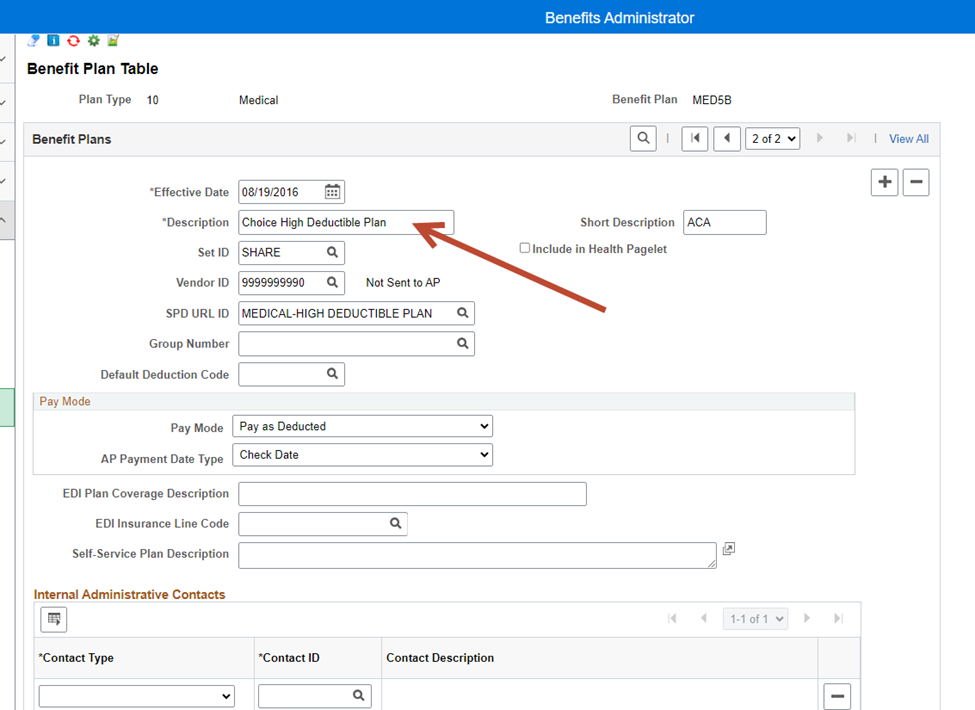
Task: Click the Not Sent to AP text
Action: (x=403, y=283)
